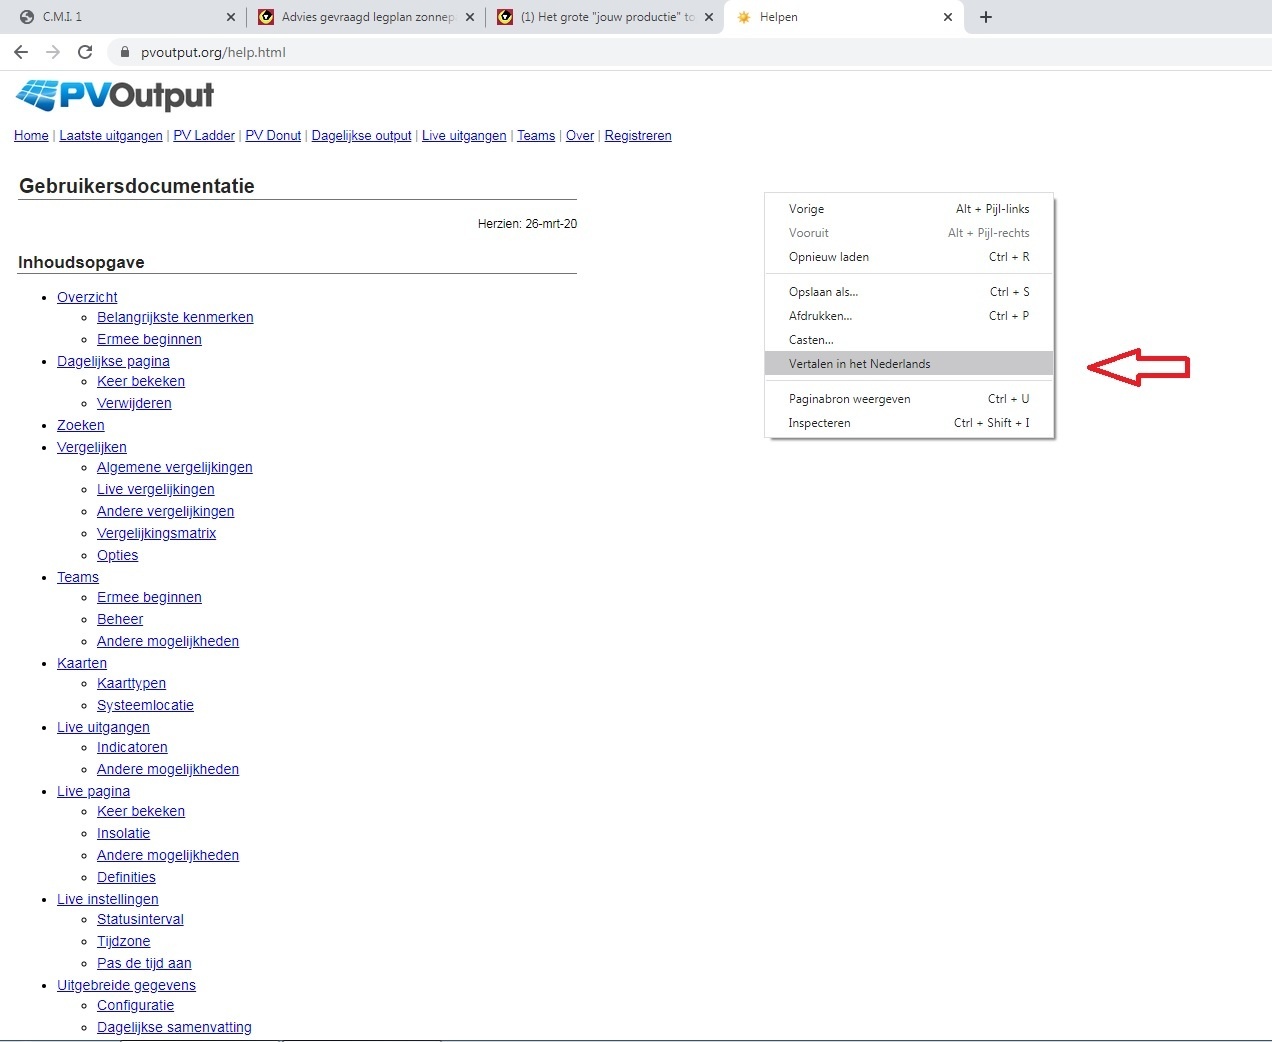Open Dagelijkse output navigation link
The height and width of the screenshot is (1042, 1272).
(x=361, y=136)
